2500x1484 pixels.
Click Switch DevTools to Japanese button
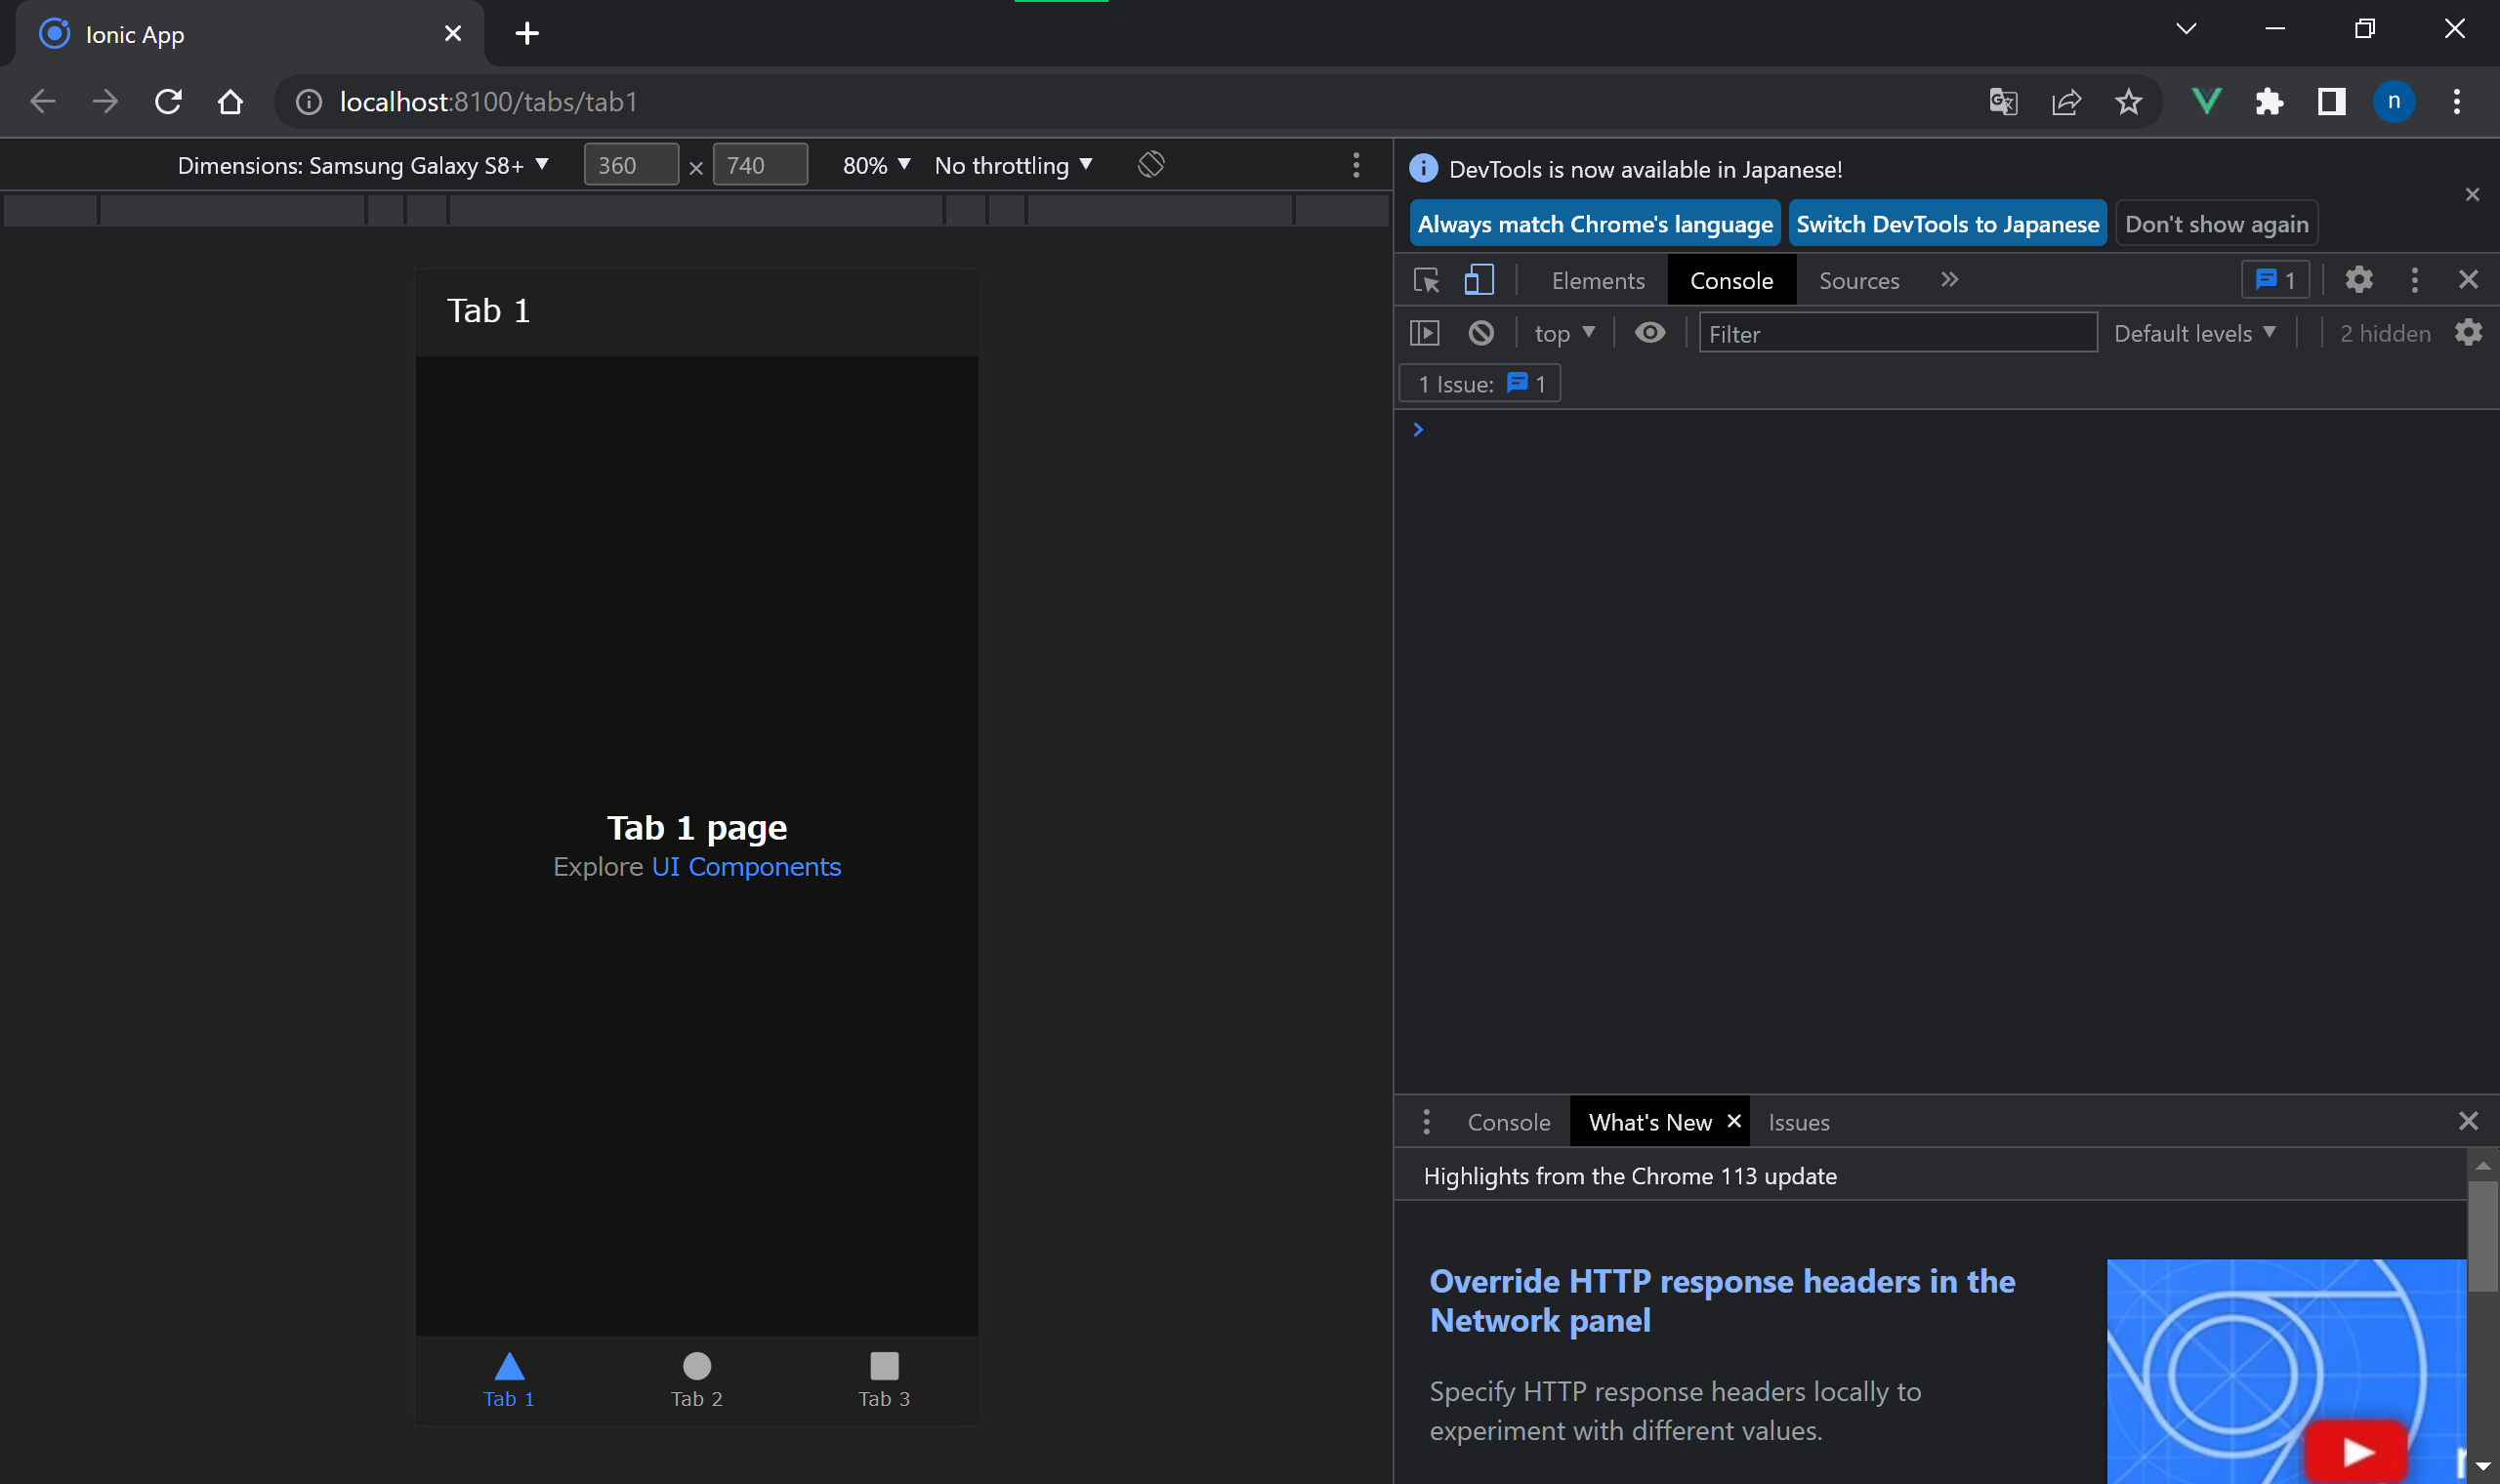pos(1946,224)
